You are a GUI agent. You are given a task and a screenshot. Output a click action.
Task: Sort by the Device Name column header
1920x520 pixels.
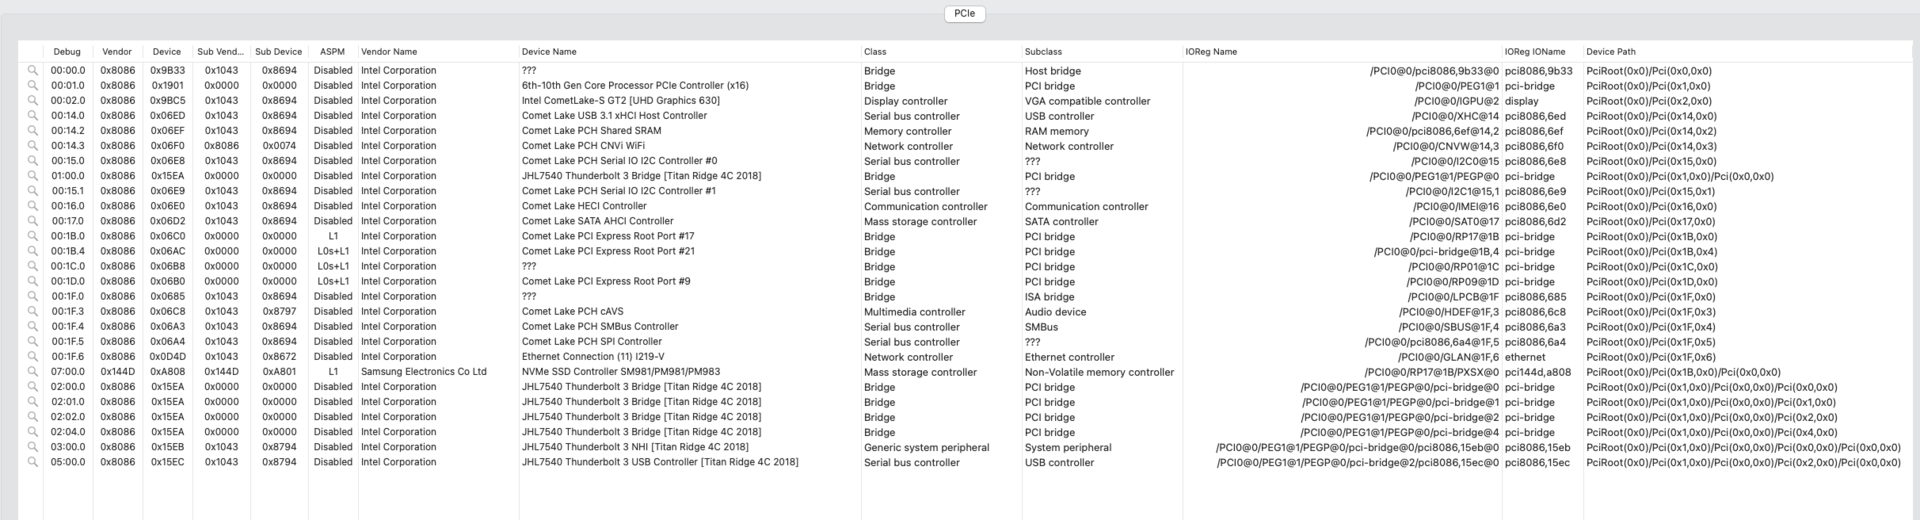coord(549,52)
